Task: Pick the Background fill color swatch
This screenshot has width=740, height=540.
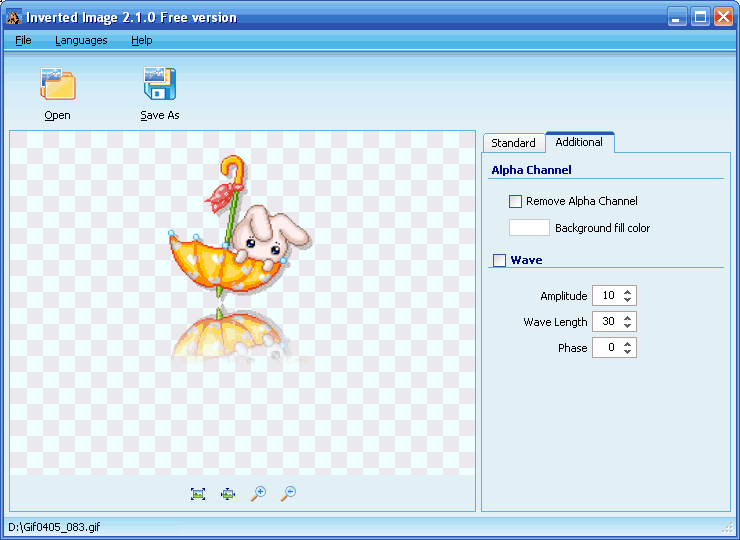Action: coord(529,228)
